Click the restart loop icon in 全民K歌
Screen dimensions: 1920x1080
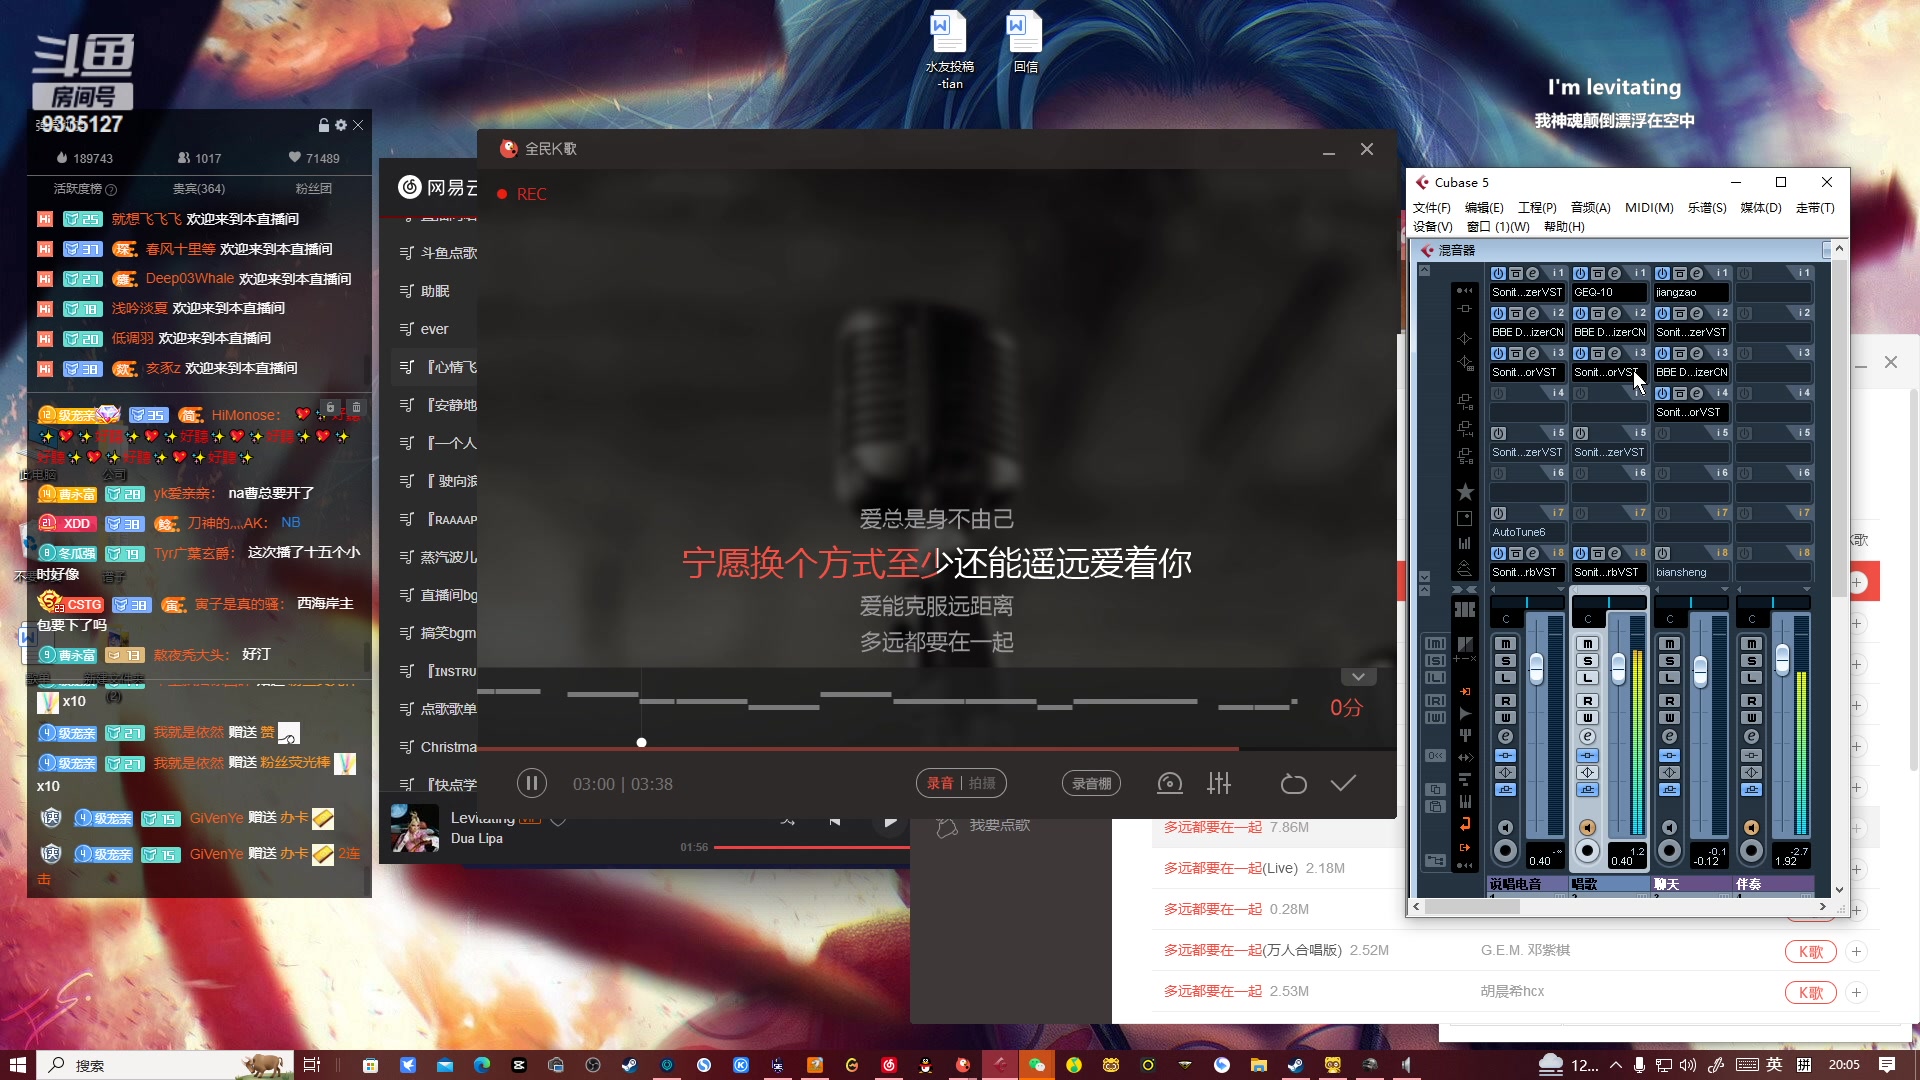1293,784
